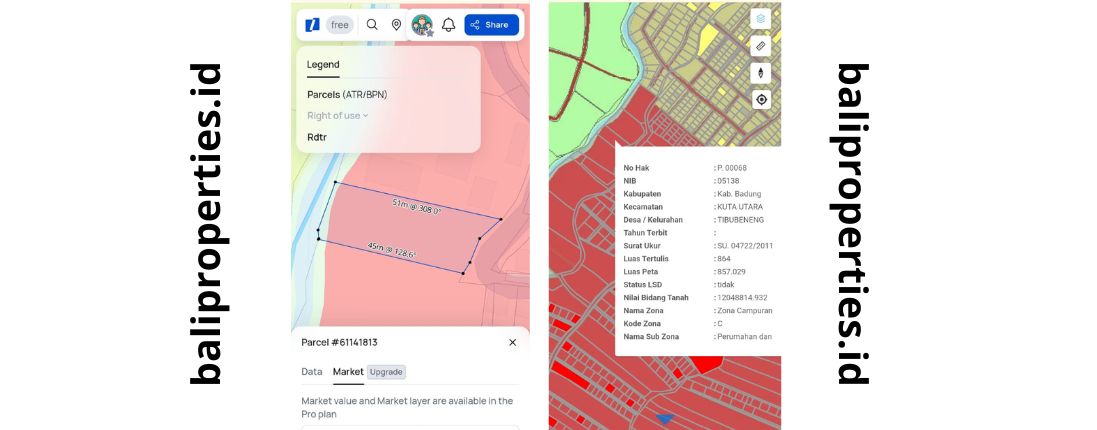
Task: Select the ruler measurement tool
Action: tap(761, 46)
